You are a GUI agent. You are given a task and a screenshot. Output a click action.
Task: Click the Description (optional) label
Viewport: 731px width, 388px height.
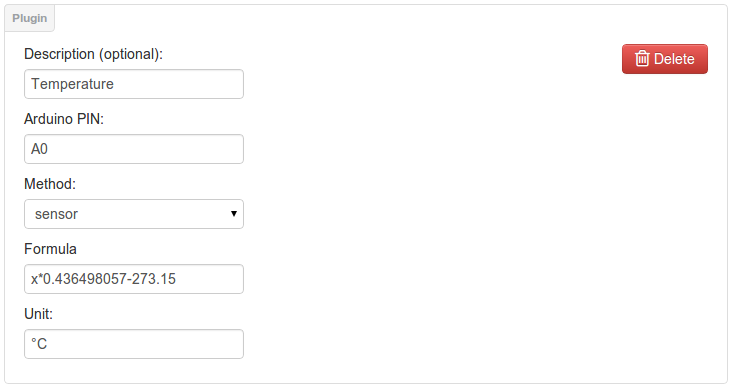pyautogui.click(x=93, y=54)
